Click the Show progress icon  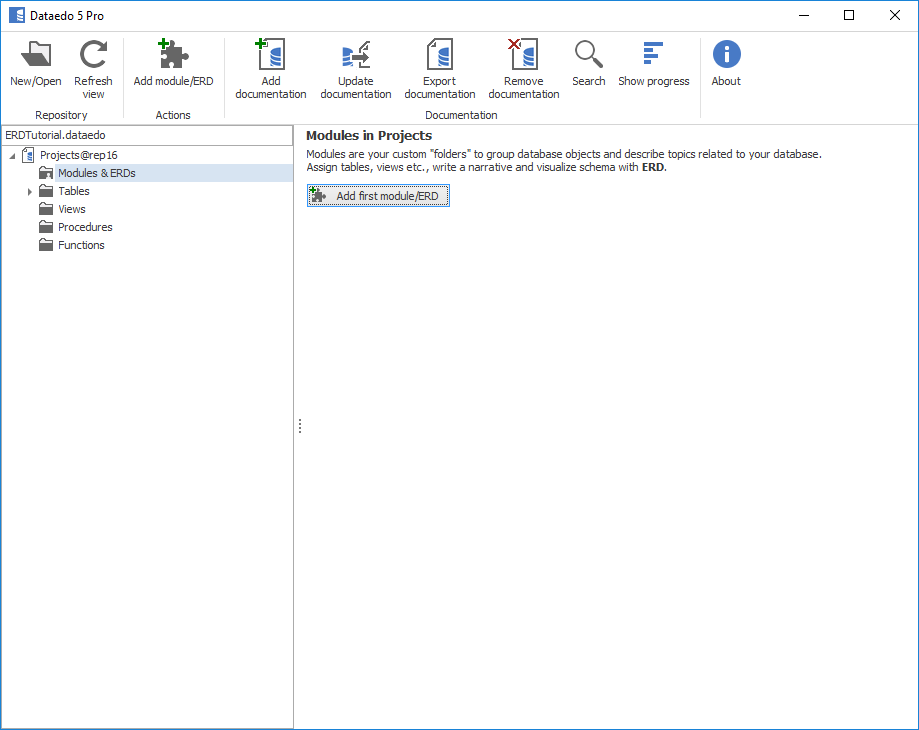pos(653,54)
